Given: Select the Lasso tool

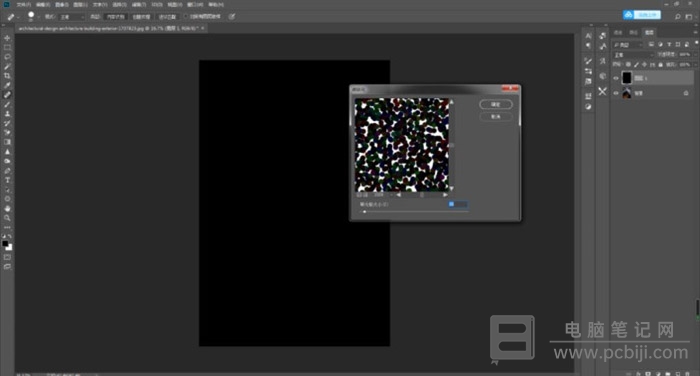Looking at the screenshot, I should point(7,57).
